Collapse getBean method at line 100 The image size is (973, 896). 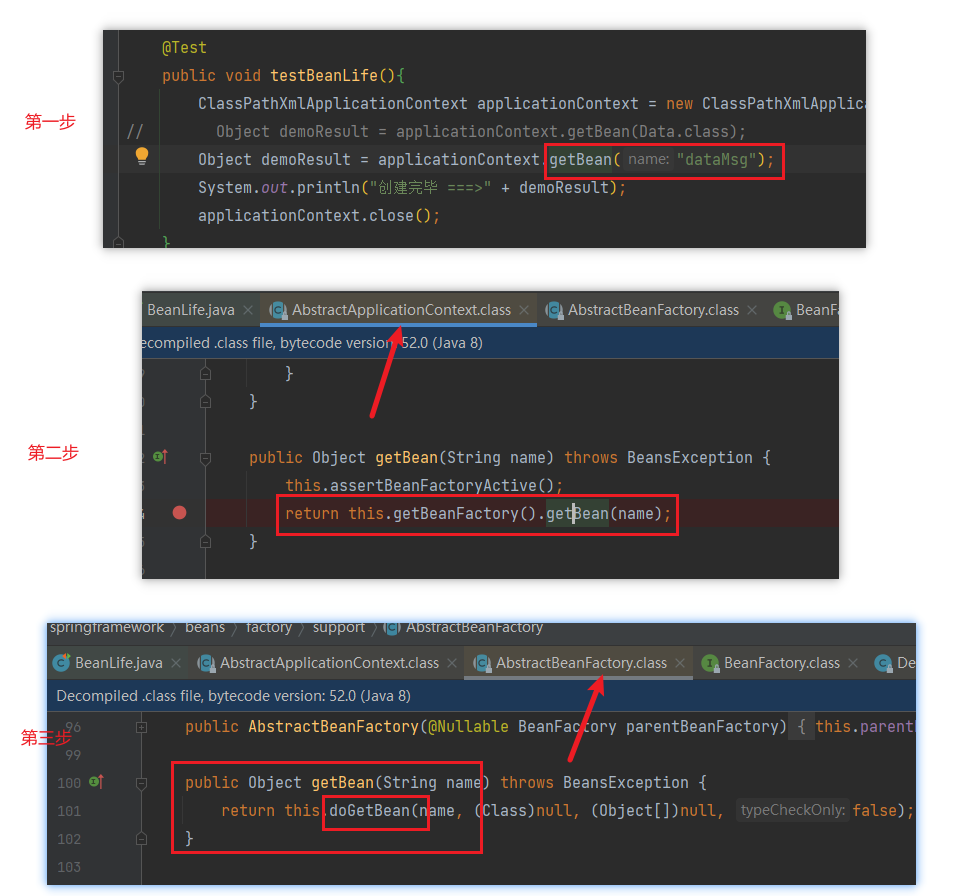pos(141,783)
